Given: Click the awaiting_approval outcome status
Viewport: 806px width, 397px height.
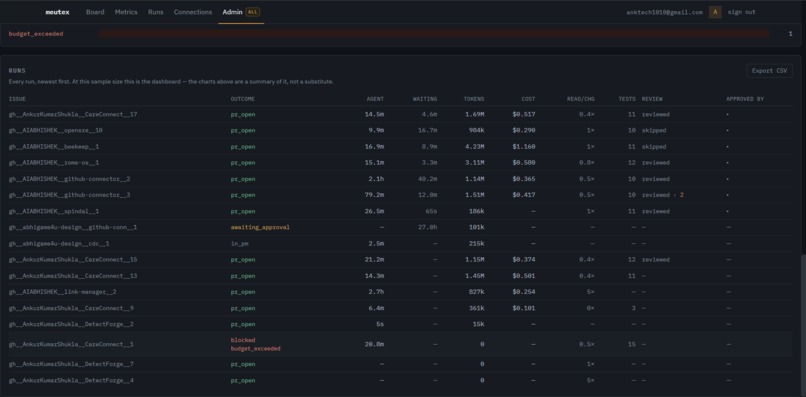Looking at the screenshot, I should pos(260,227).
